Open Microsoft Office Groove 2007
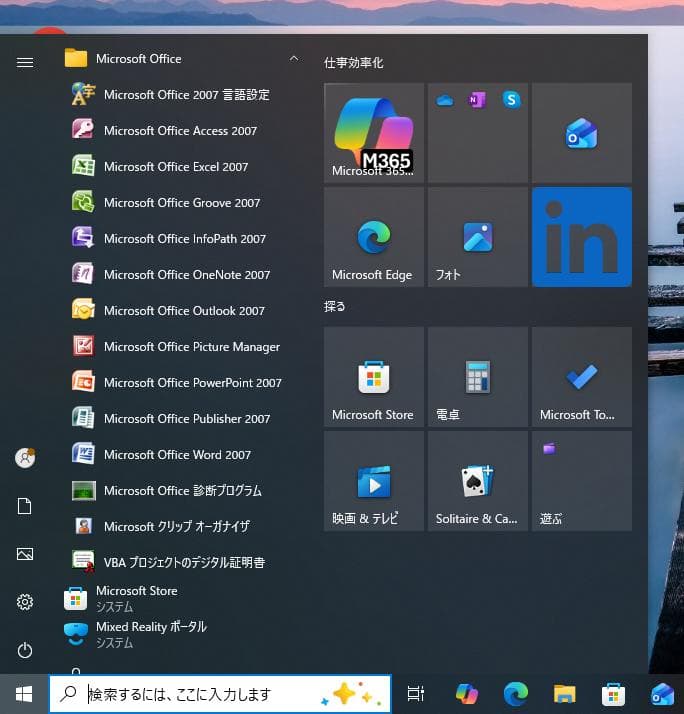 182,203
